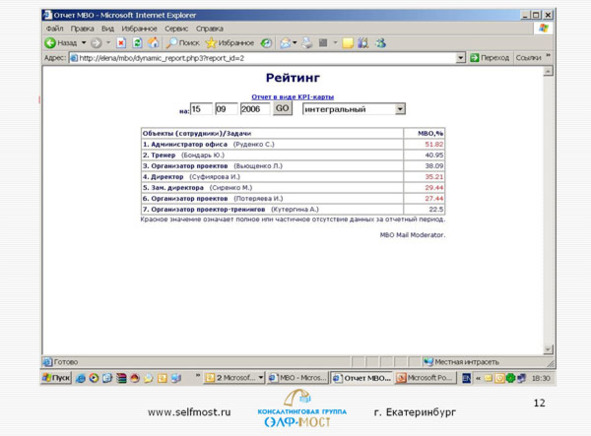Click the Stop loading toolbar icon

coord(121,43)
